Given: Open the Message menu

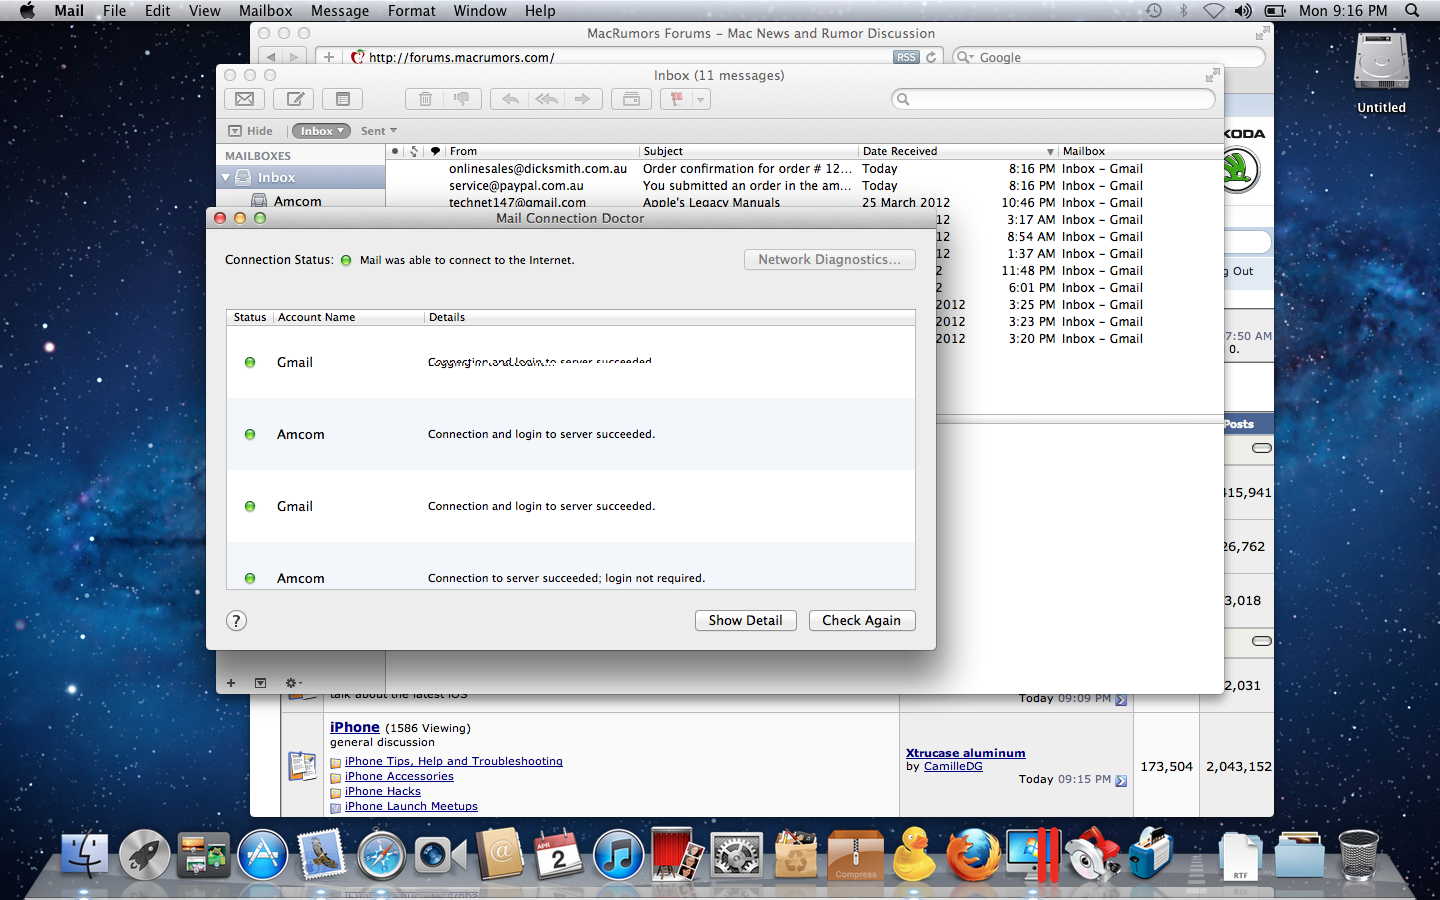Looking at the screenshot, I should click(x=340, y=11).
